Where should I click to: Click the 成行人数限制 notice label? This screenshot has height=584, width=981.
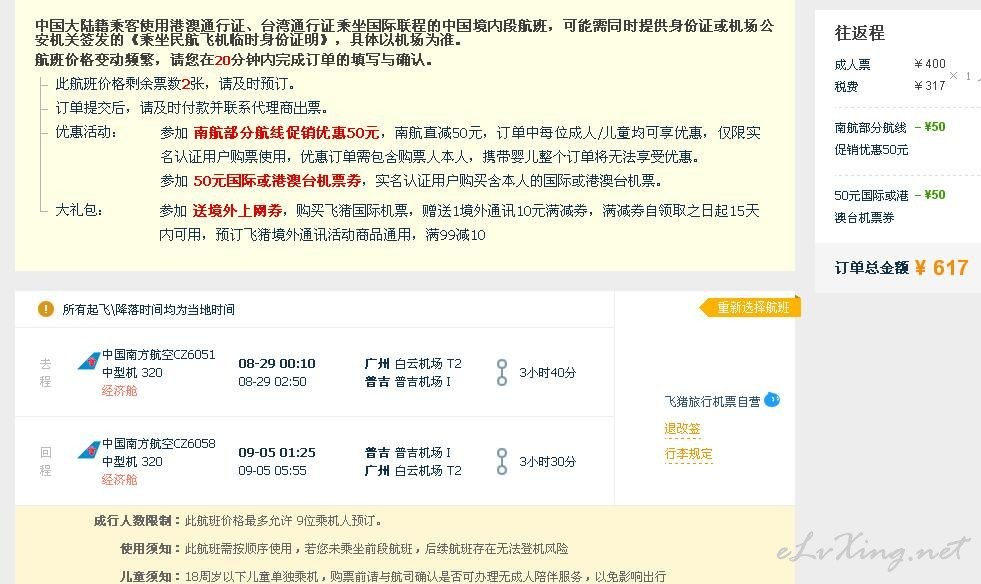point(136,521)
